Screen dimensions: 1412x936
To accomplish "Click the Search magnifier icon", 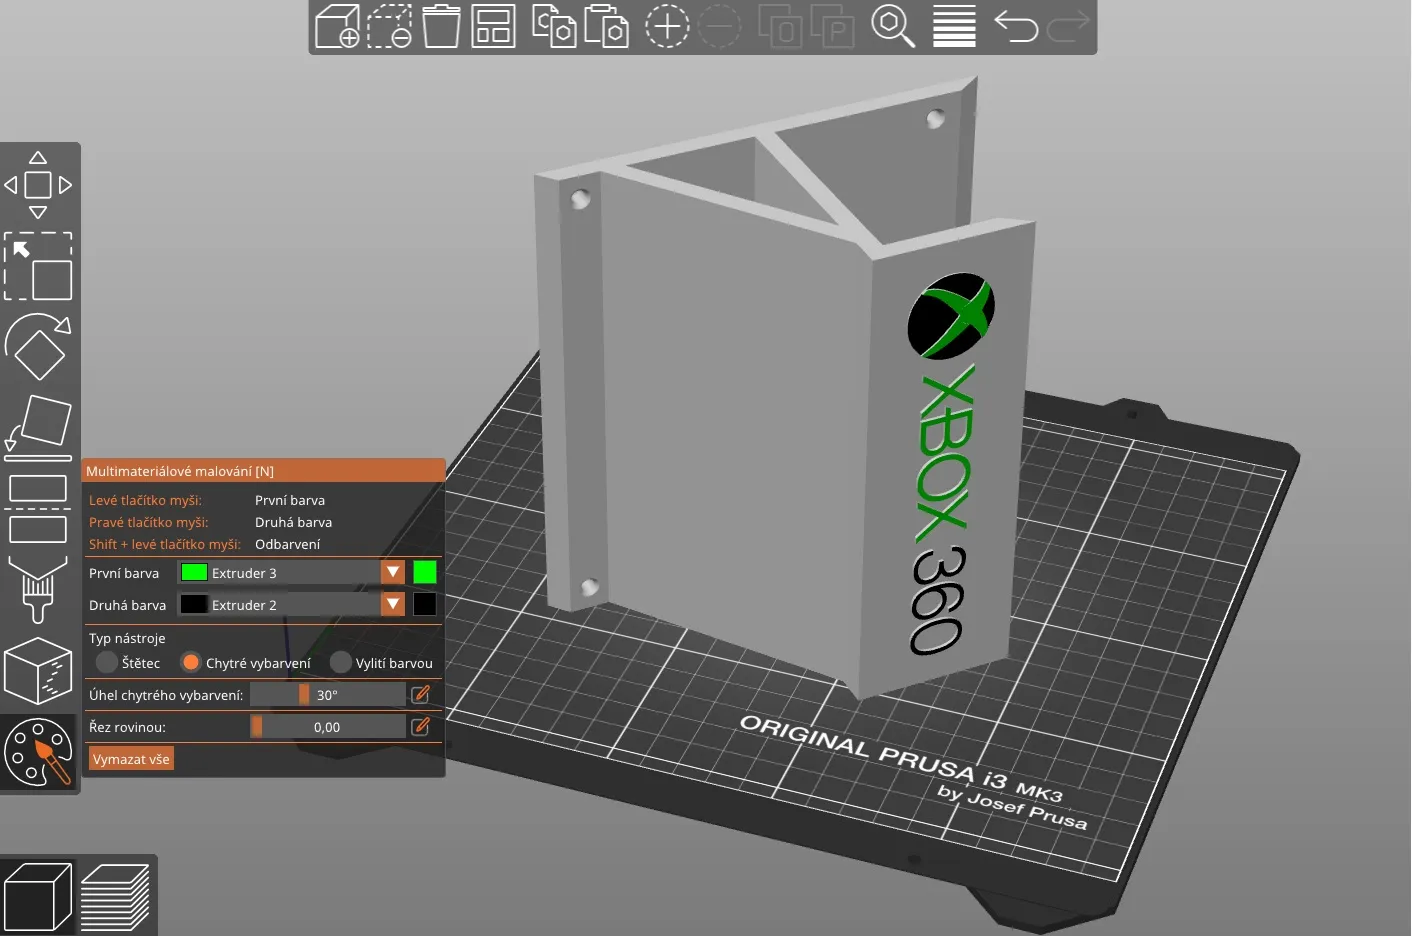I will [x=892, y=26].
